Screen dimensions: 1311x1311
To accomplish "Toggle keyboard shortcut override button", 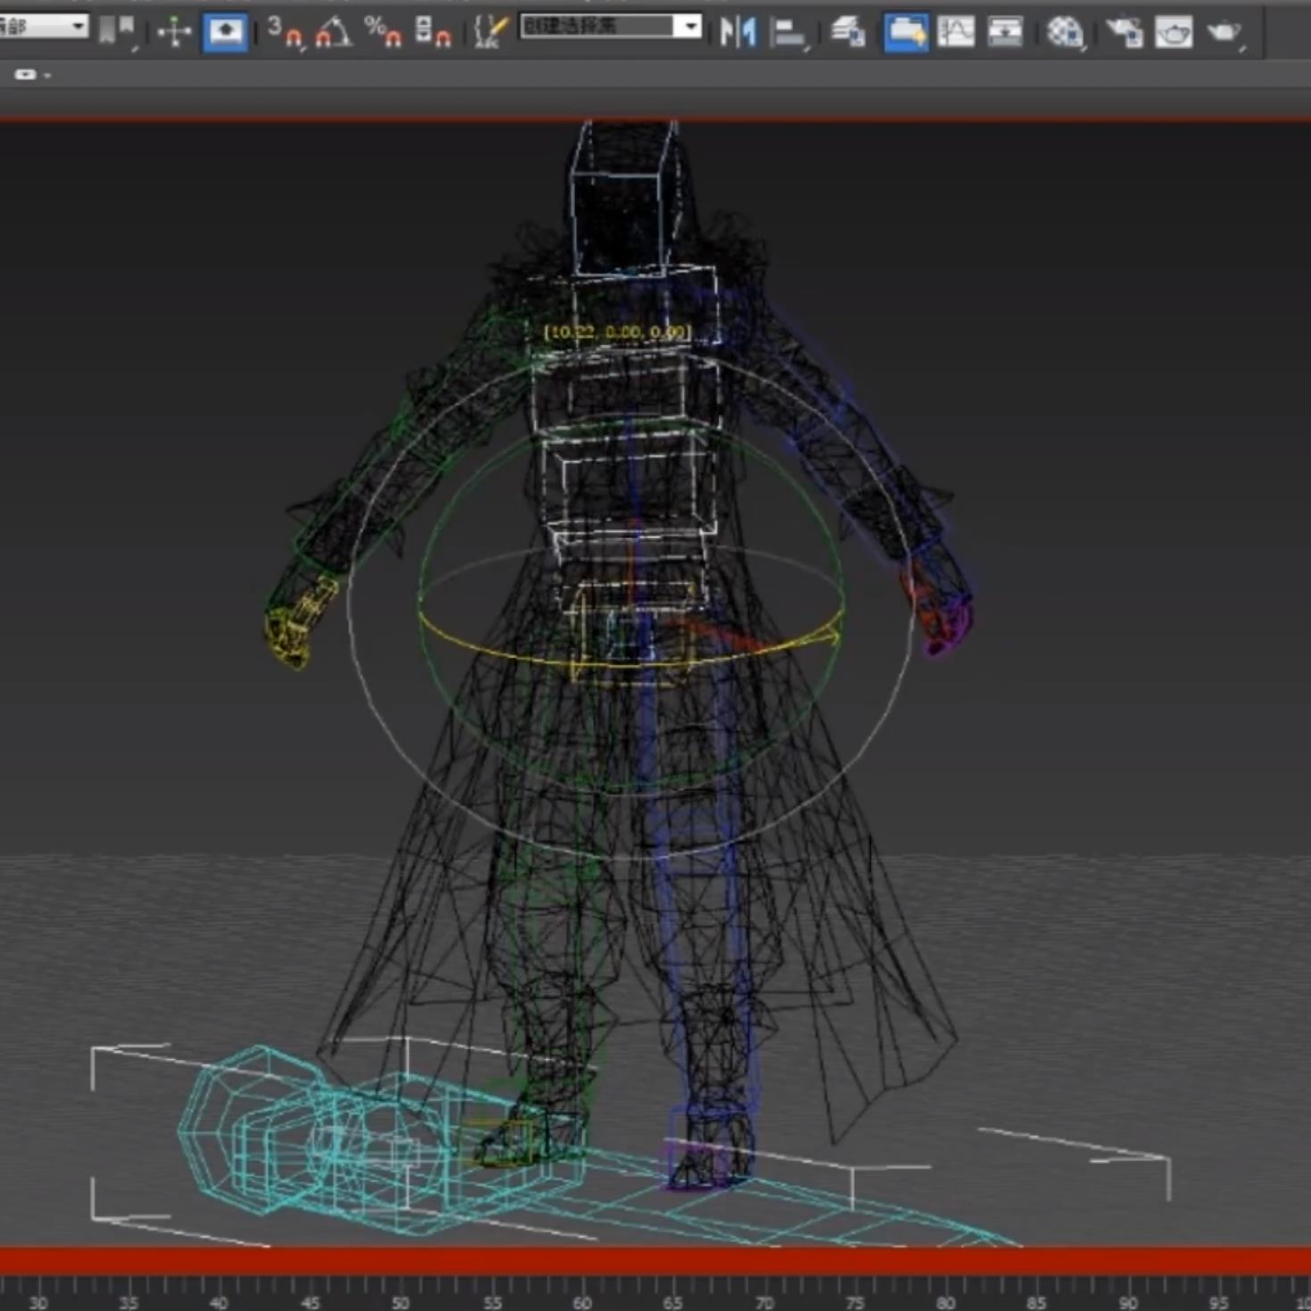I will click(x=225, y=32).
